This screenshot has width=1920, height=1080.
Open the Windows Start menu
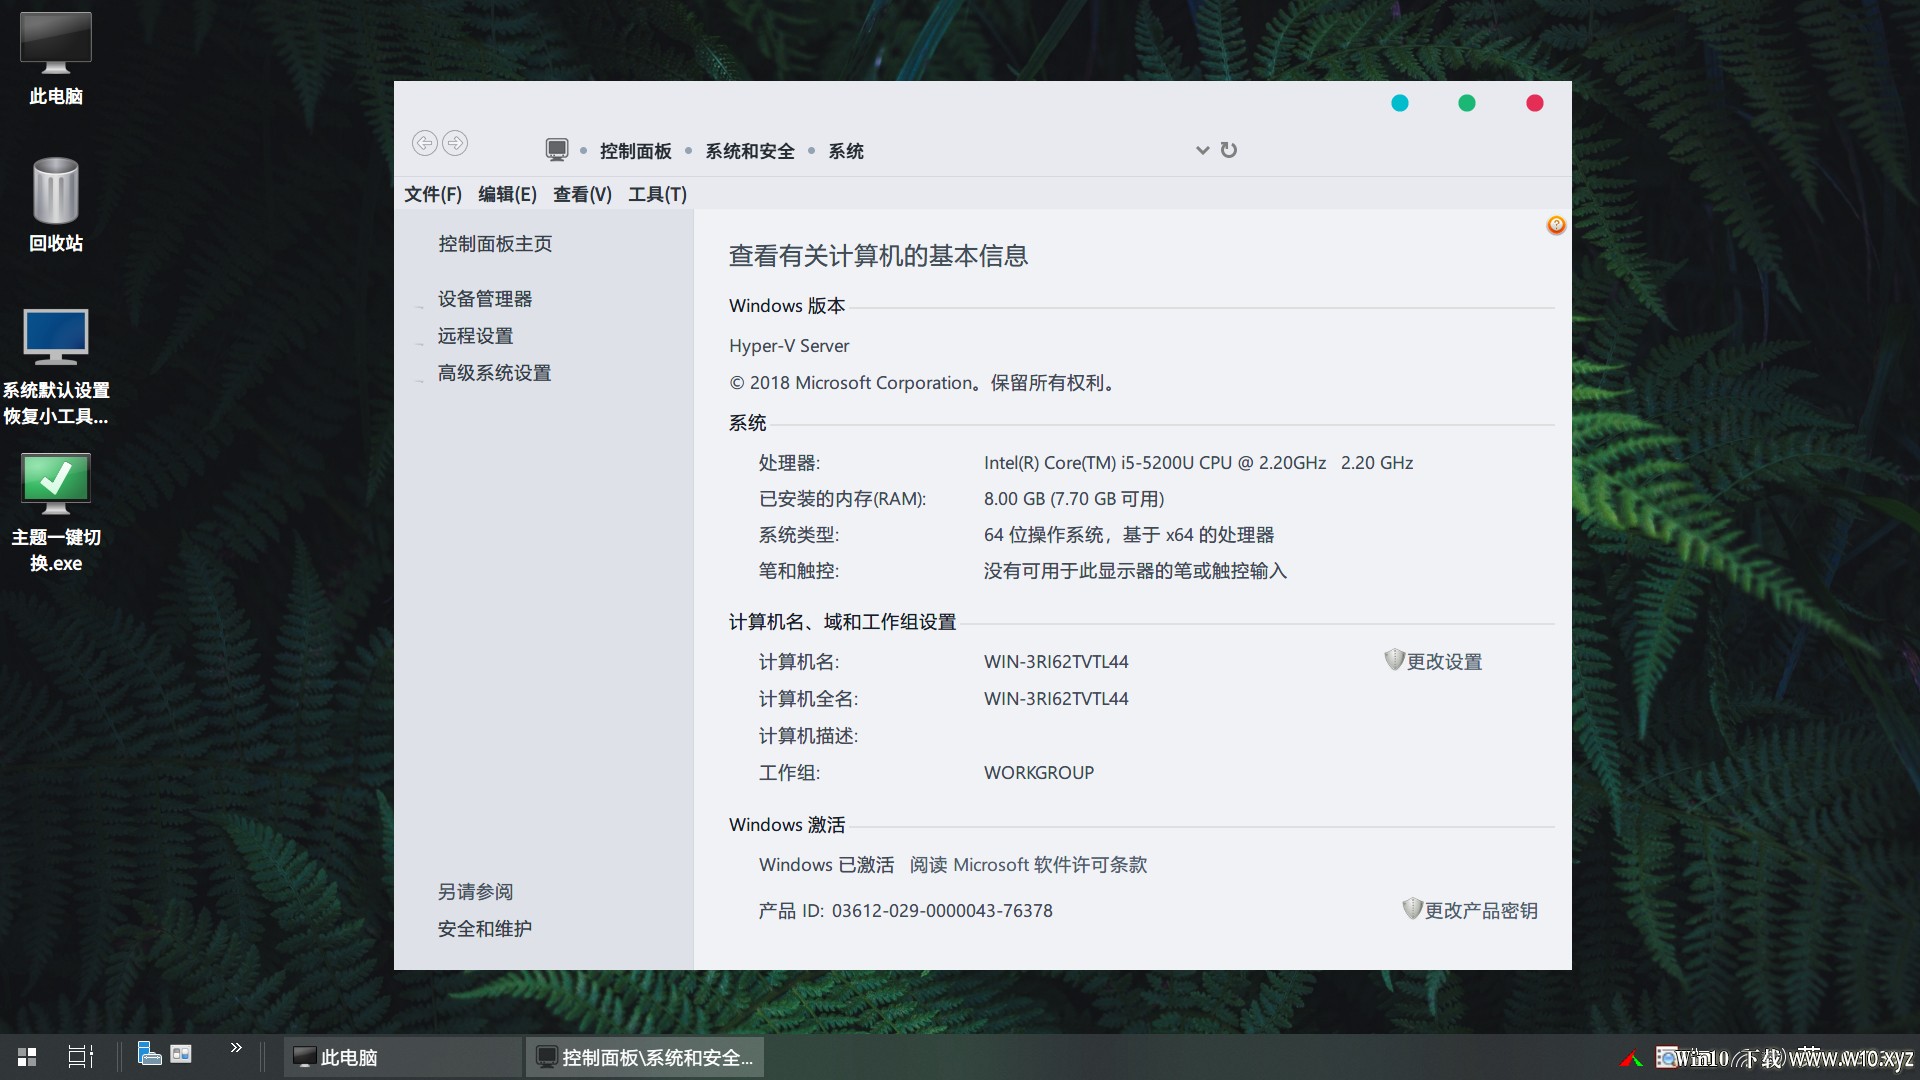[x=27, y=1057]
